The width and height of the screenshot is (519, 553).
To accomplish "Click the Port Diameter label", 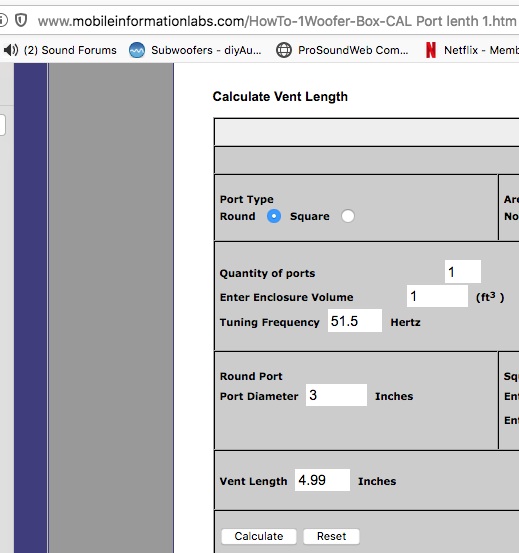I will tap(259, 396).
